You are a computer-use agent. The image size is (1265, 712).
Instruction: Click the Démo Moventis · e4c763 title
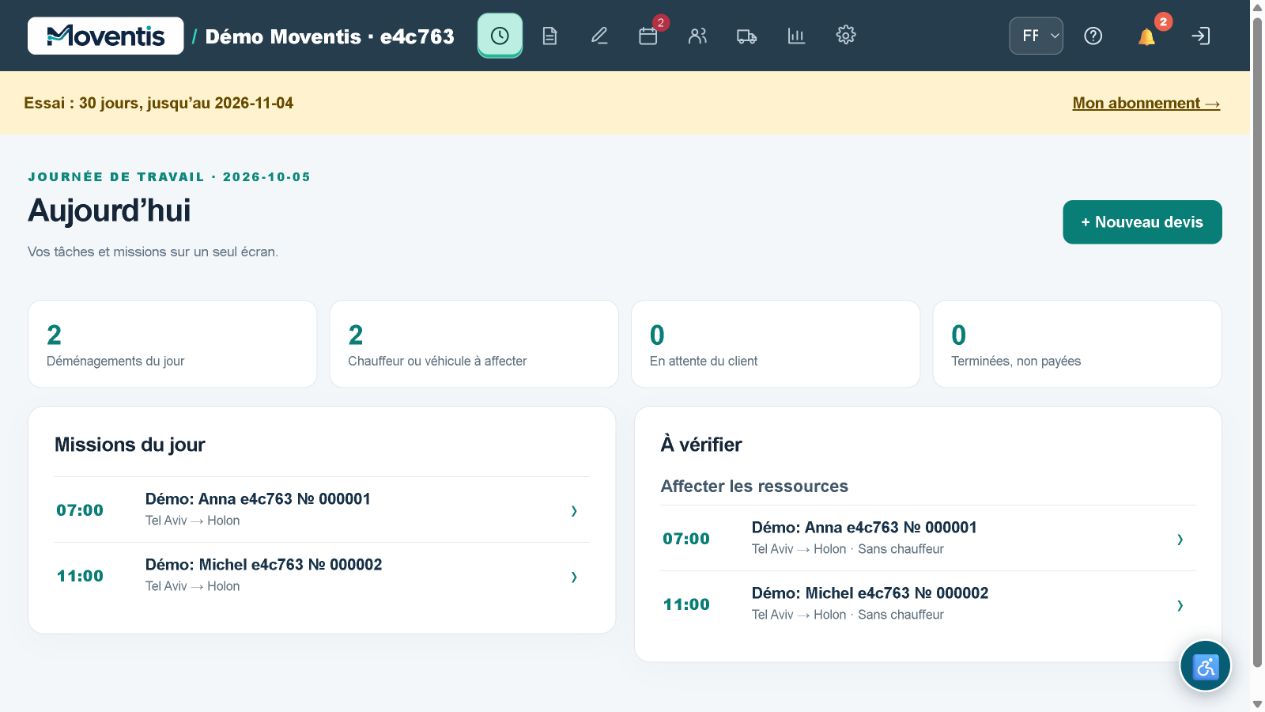(330, 37)
